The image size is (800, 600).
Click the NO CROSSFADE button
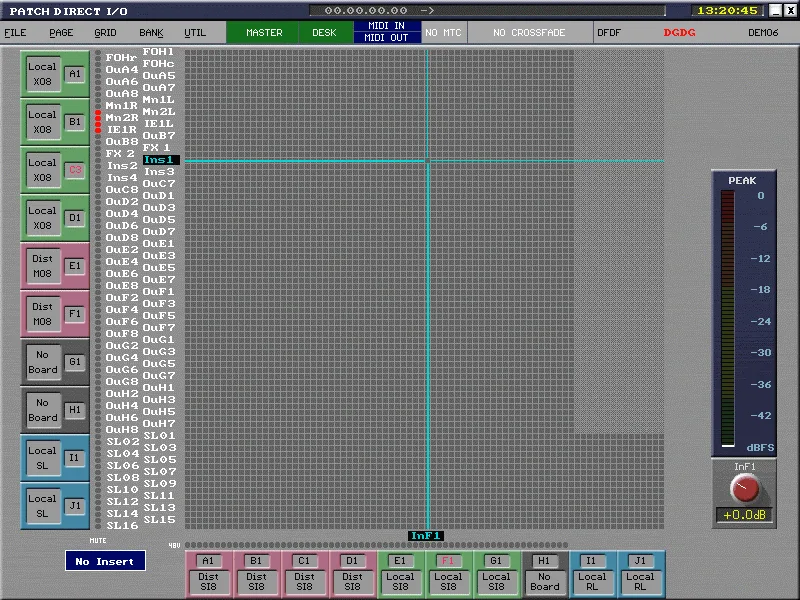(529, 32)
